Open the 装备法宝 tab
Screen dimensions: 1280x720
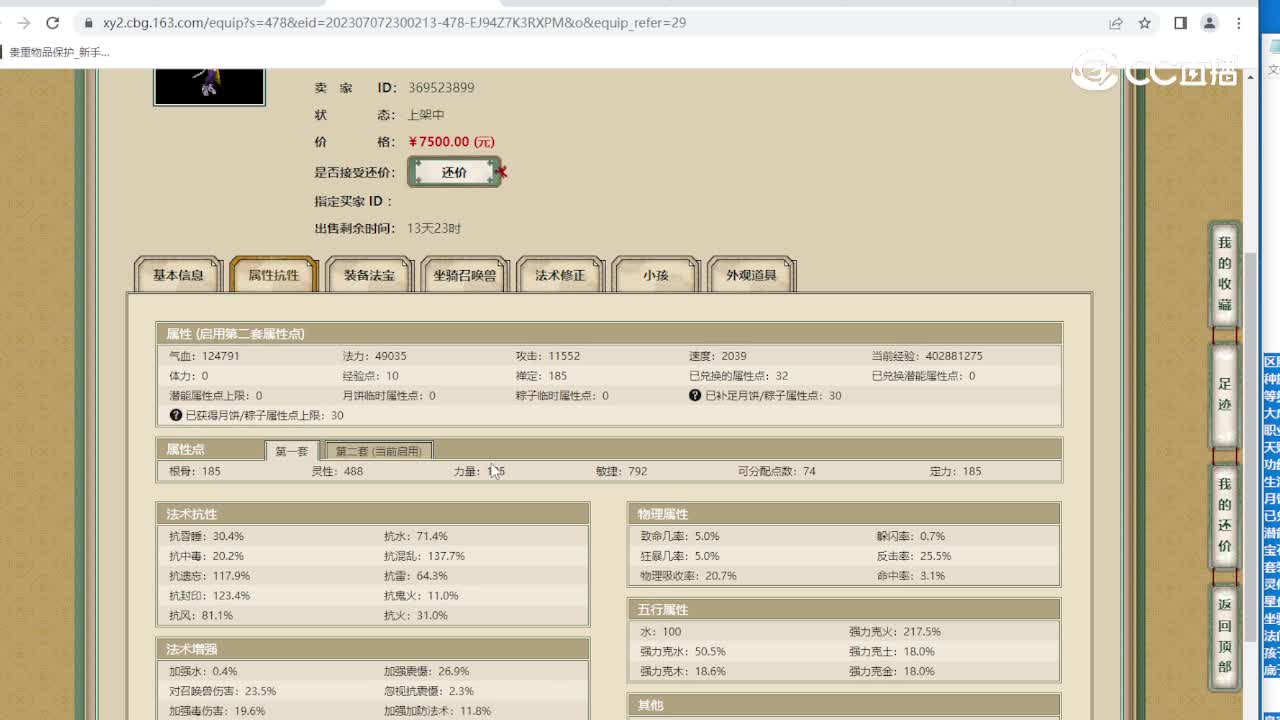pos(369,275)
